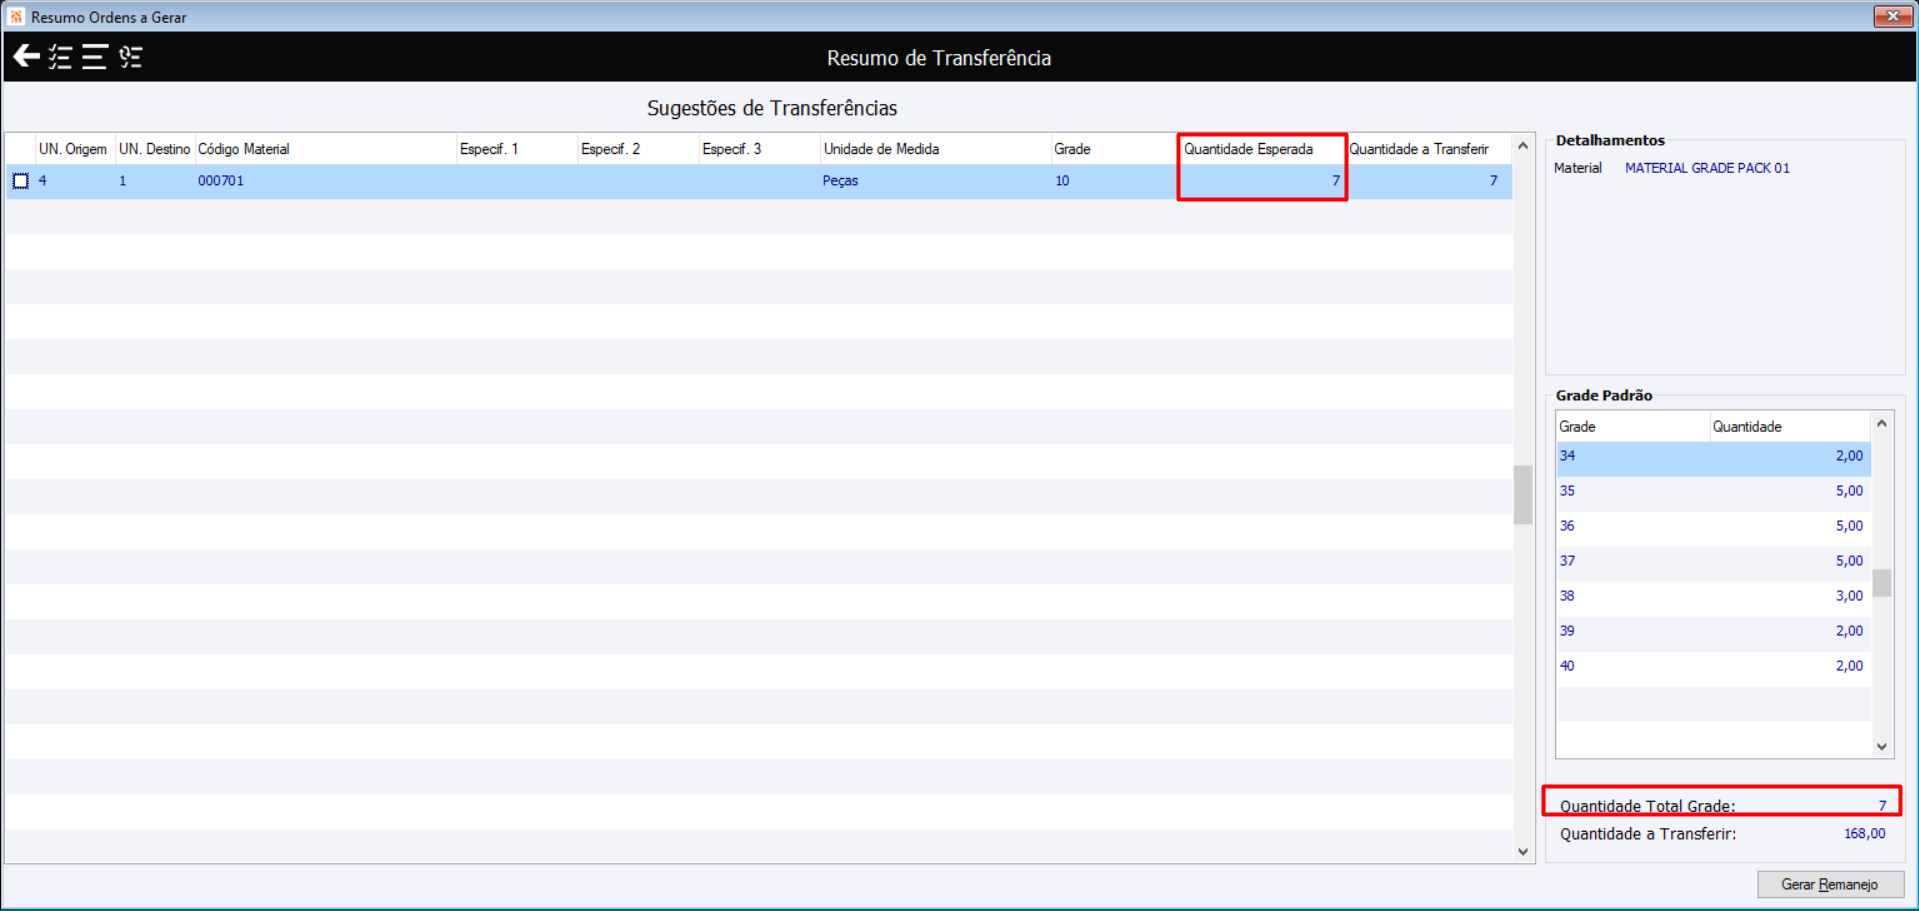Click quantity 2,00 for grade 34
This screenshot has width=1919, height=911.
coord(1849,456)
